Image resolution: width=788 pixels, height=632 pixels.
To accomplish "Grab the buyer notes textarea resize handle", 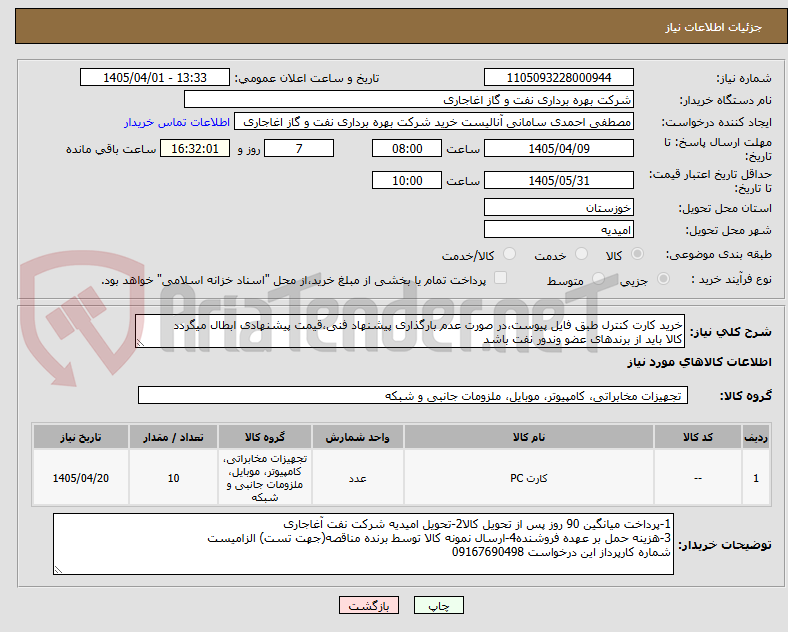I will click(x=58, y=570).
